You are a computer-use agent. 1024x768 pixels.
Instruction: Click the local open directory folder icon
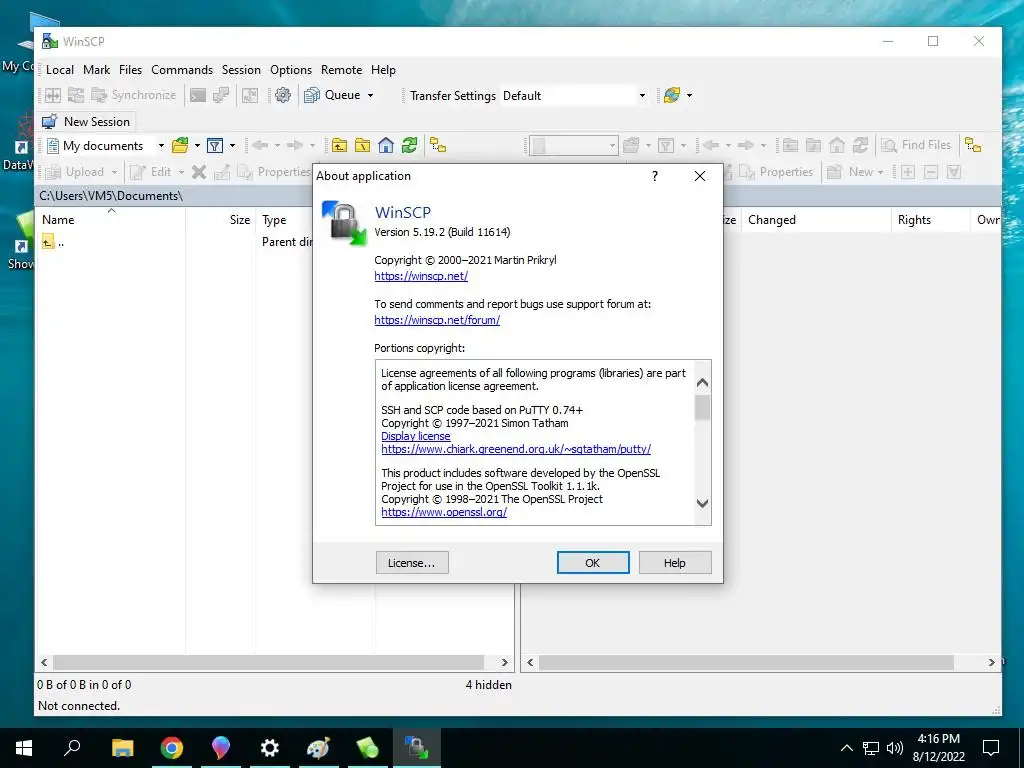(180, 145)
